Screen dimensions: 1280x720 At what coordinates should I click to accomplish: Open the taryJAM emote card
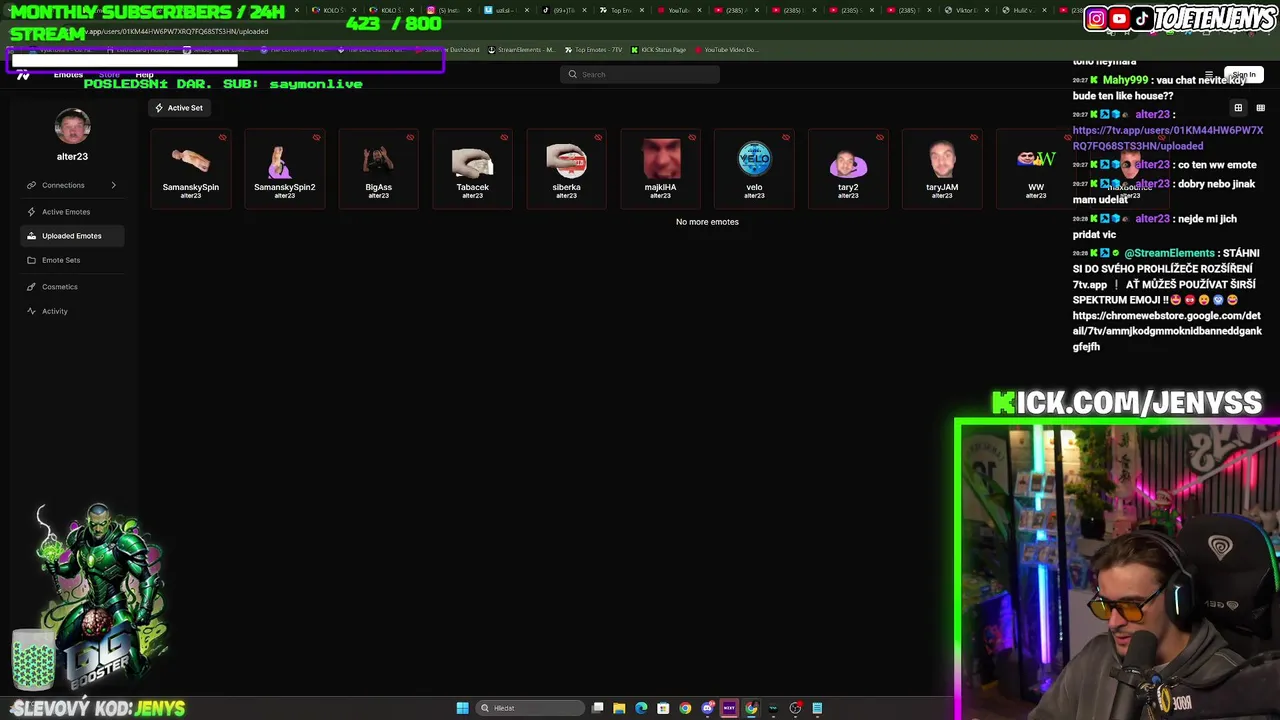[x=942, y=168]
